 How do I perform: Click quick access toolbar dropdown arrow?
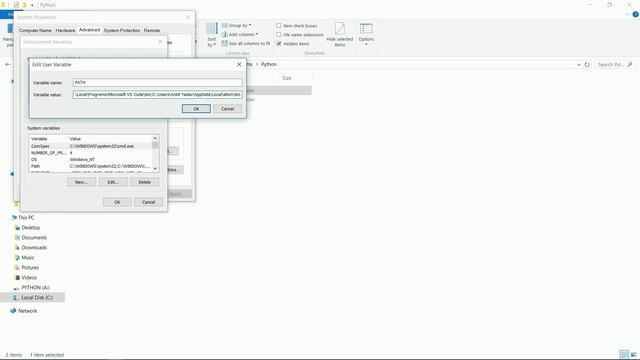tap(32, 5)
